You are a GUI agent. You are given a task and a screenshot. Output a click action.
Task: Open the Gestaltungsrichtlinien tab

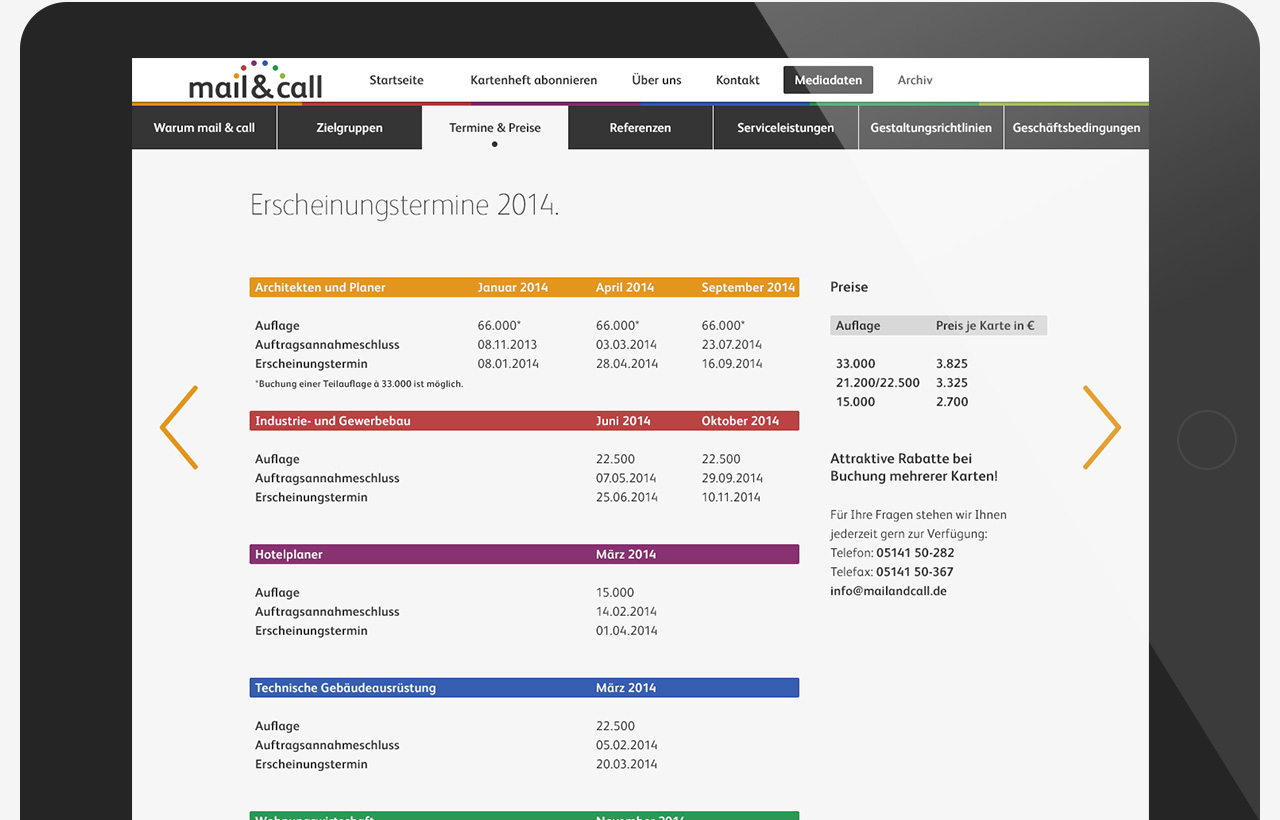931,128
